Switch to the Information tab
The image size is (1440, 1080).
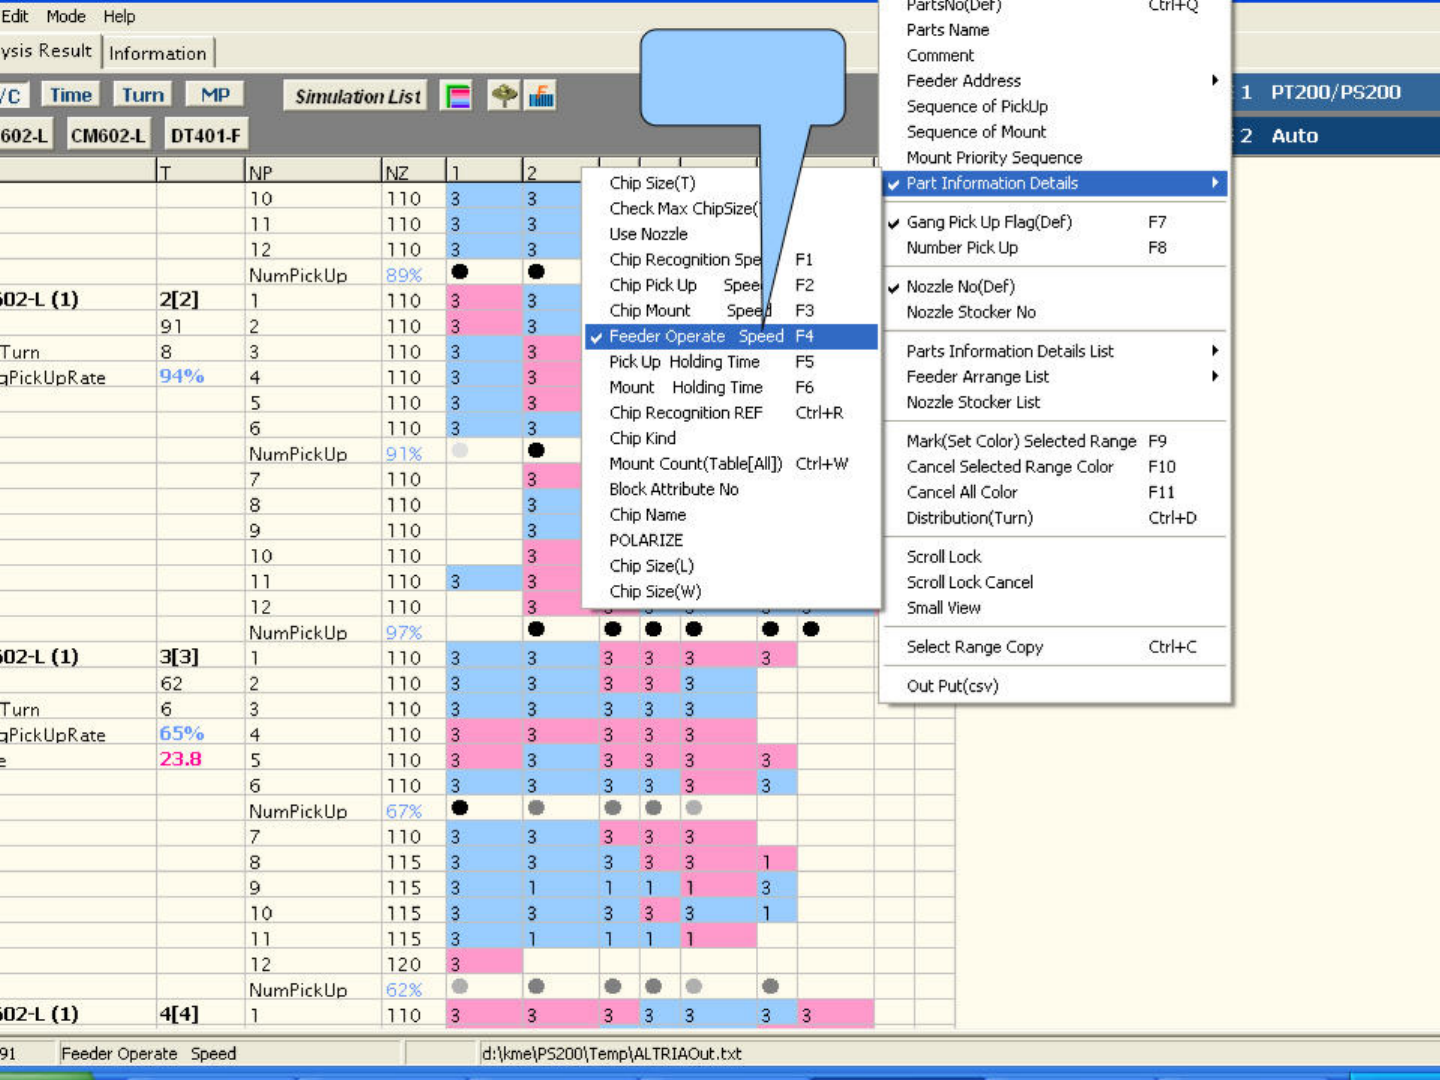(158, 54)
